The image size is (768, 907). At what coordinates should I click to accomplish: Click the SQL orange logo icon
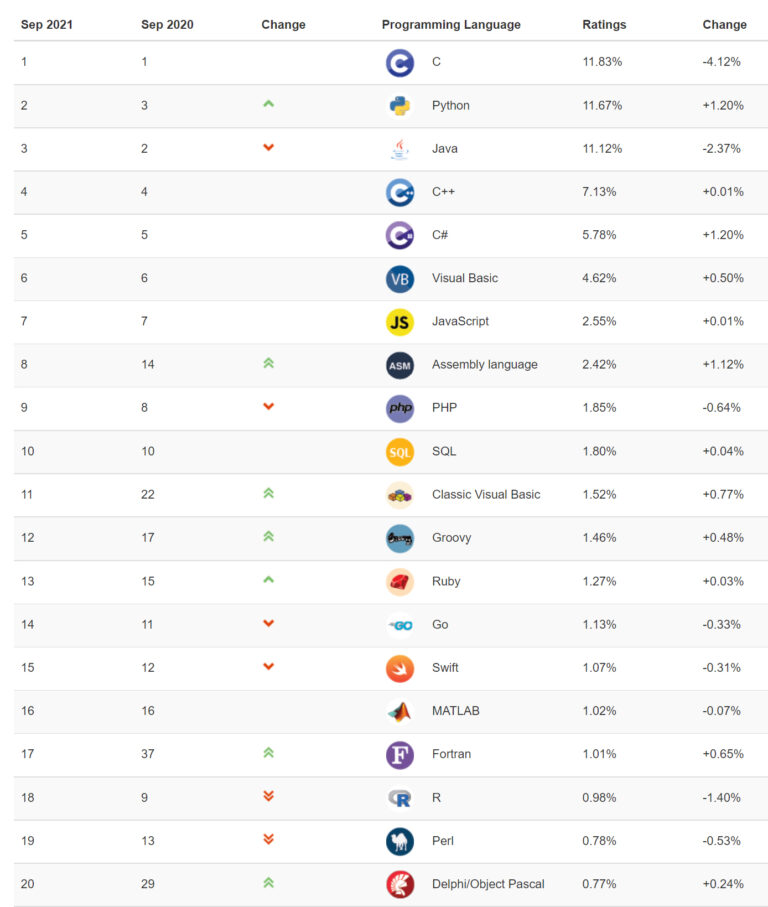[400, 452]
